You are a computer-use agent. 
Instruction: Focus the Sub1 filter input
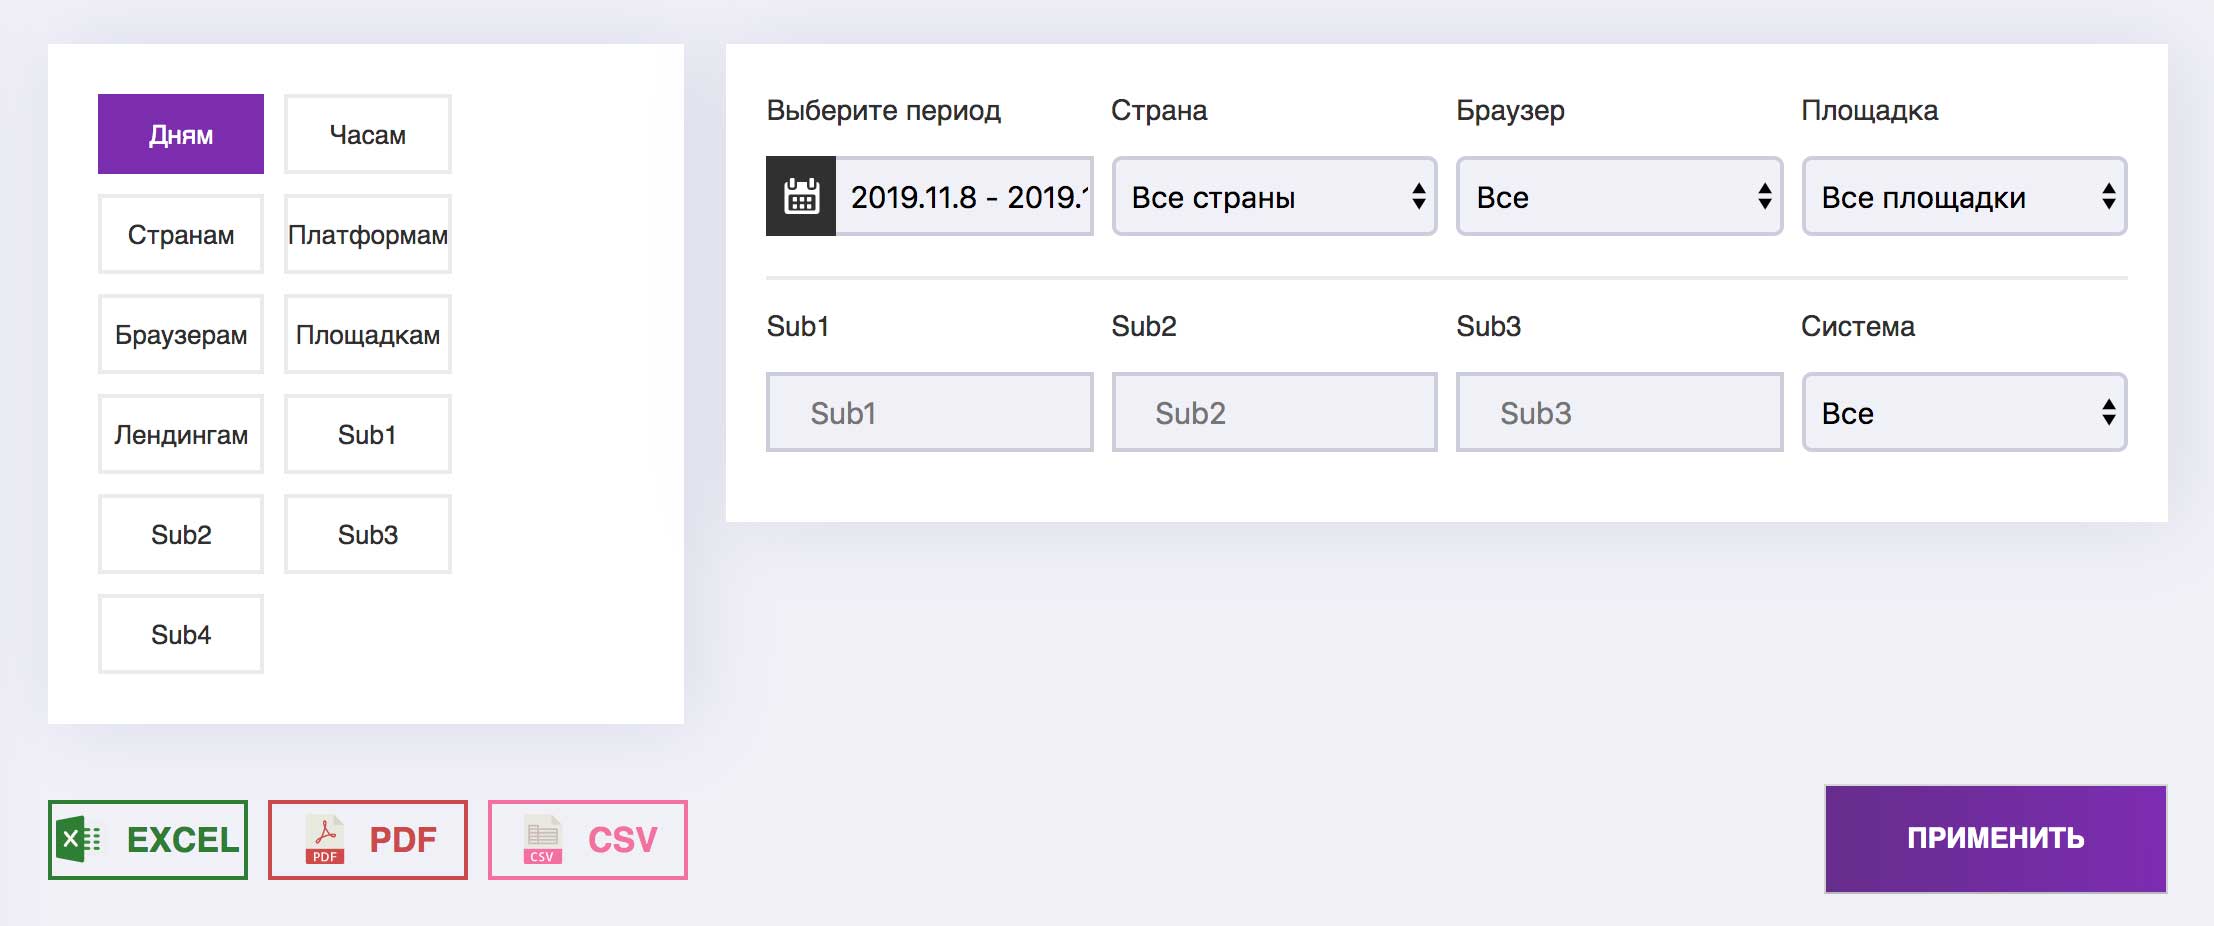(x=929, y=412)
